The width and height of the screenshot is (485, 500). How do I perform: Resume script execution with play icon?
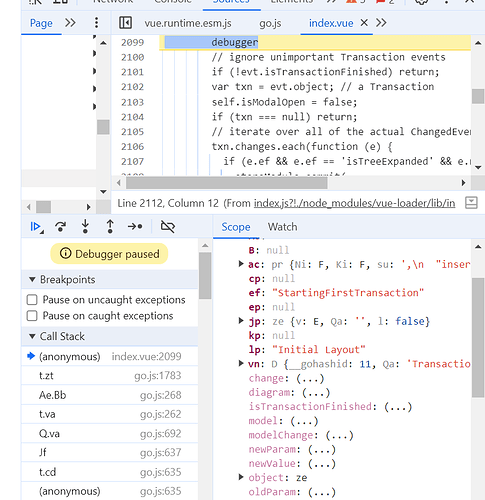[x=36, y=227]
